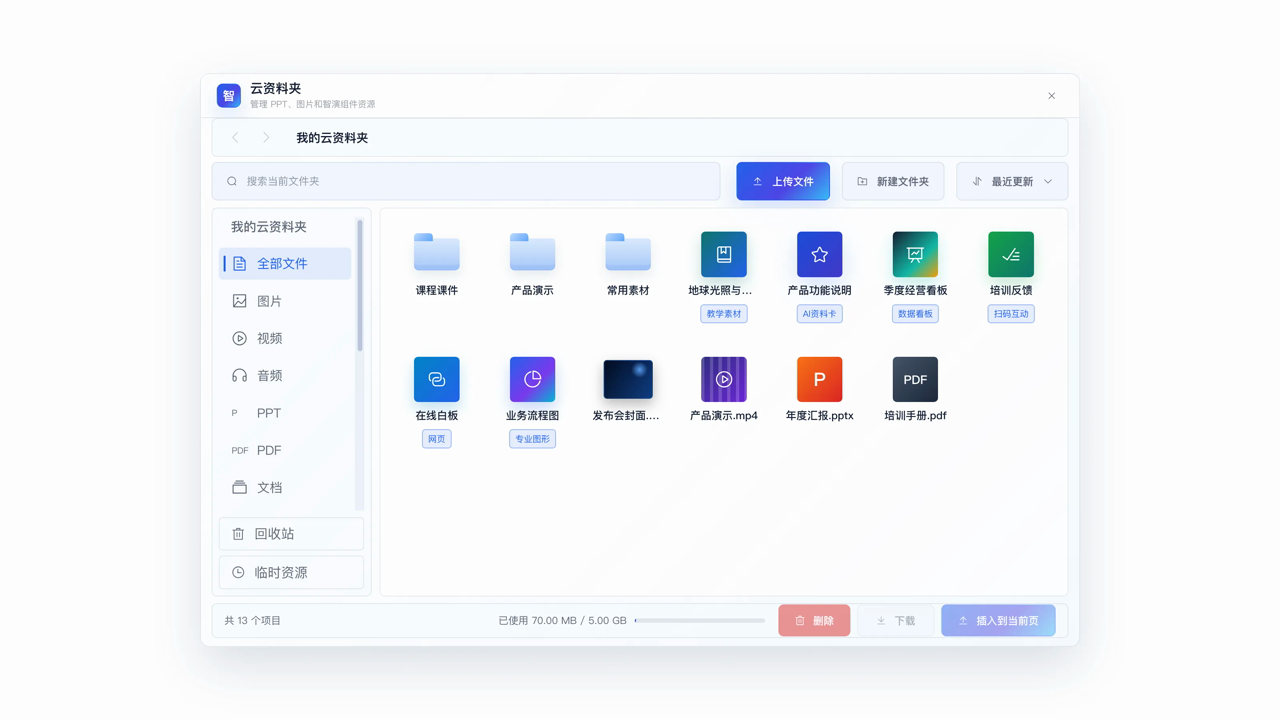Switch to the 视频 category in sidebar
Screen dimensions: 1280x720
285,338
